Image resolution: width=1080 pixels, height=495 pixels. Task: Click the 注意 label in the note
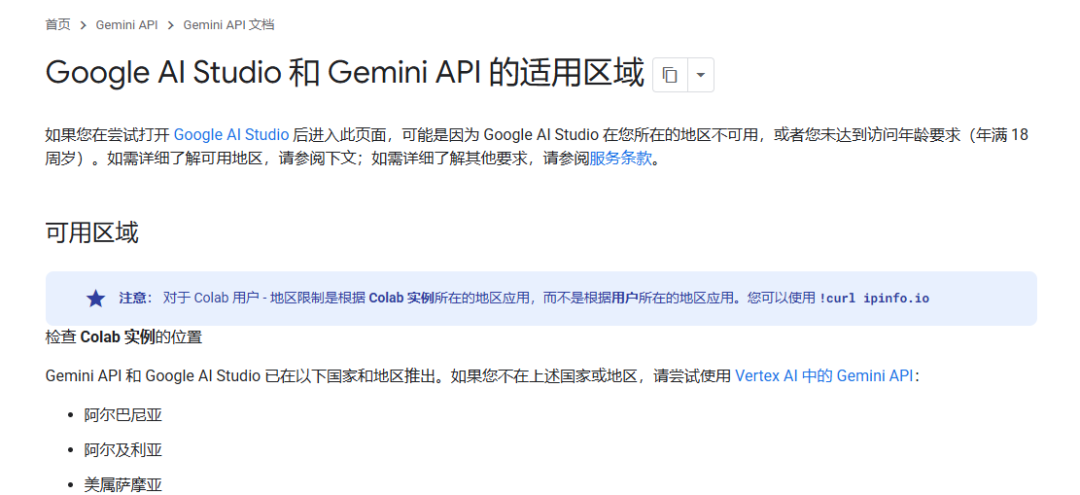[x=135, y=298]
